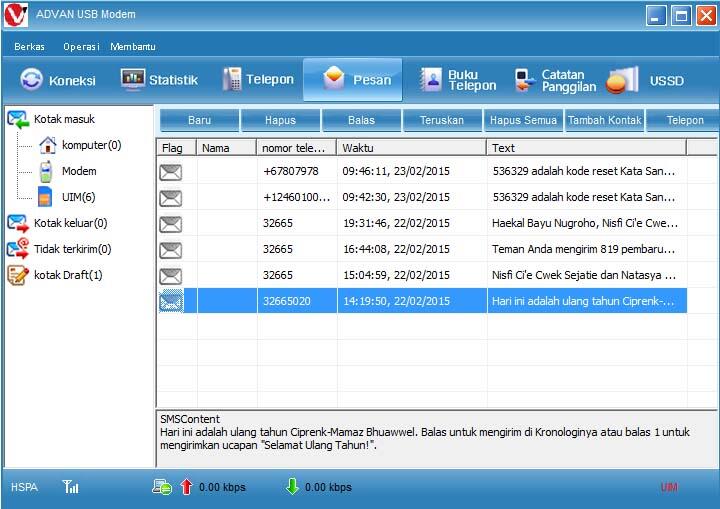Create a new message with Baru

click(x=199, y=120)
